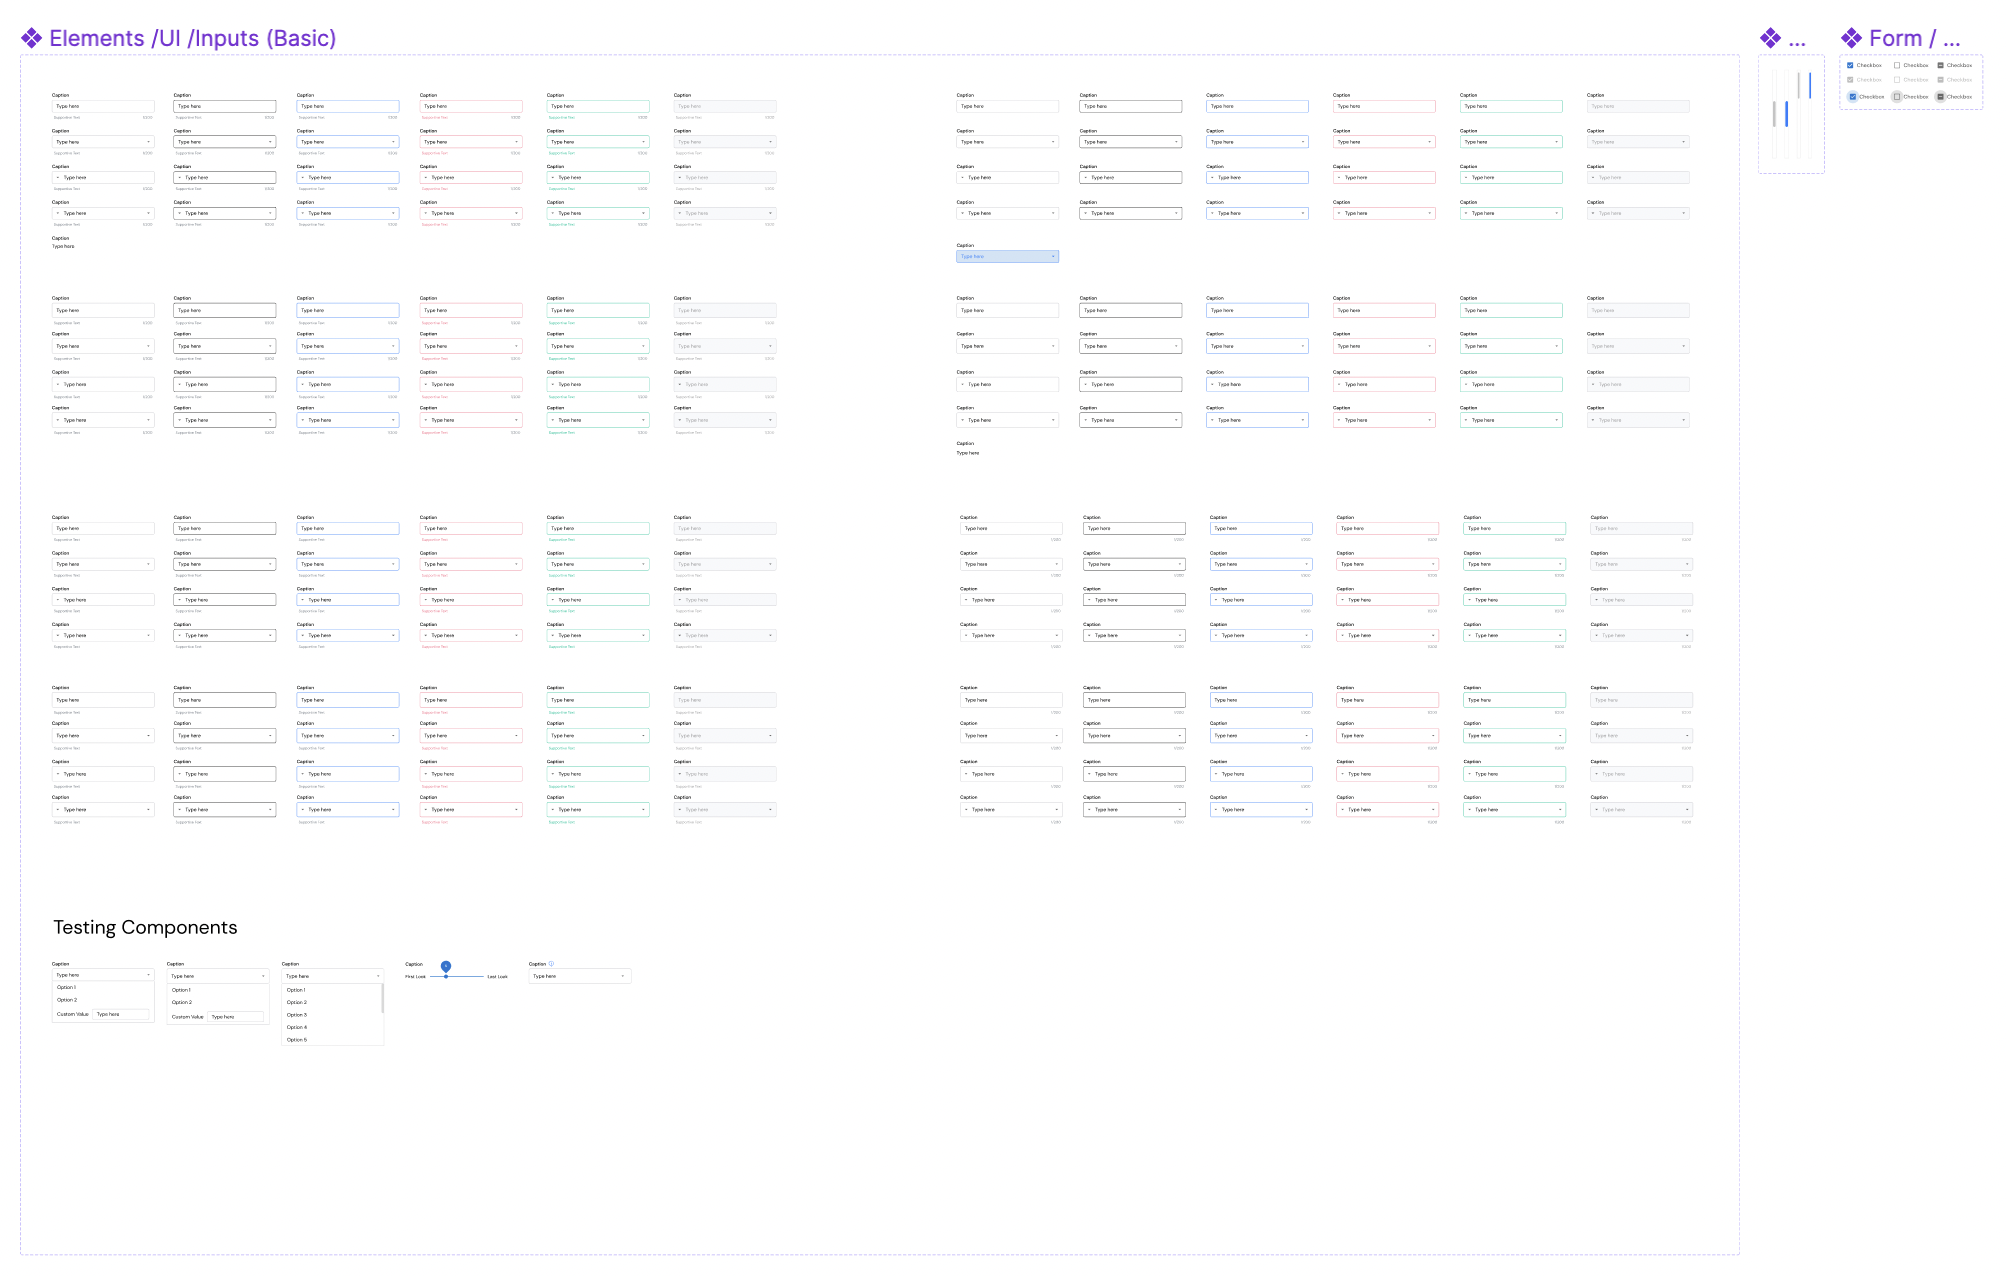Click slider handle between First Look and Last Look
The width and height of the screenshot is (2006, 1276).
click(446, 977)
